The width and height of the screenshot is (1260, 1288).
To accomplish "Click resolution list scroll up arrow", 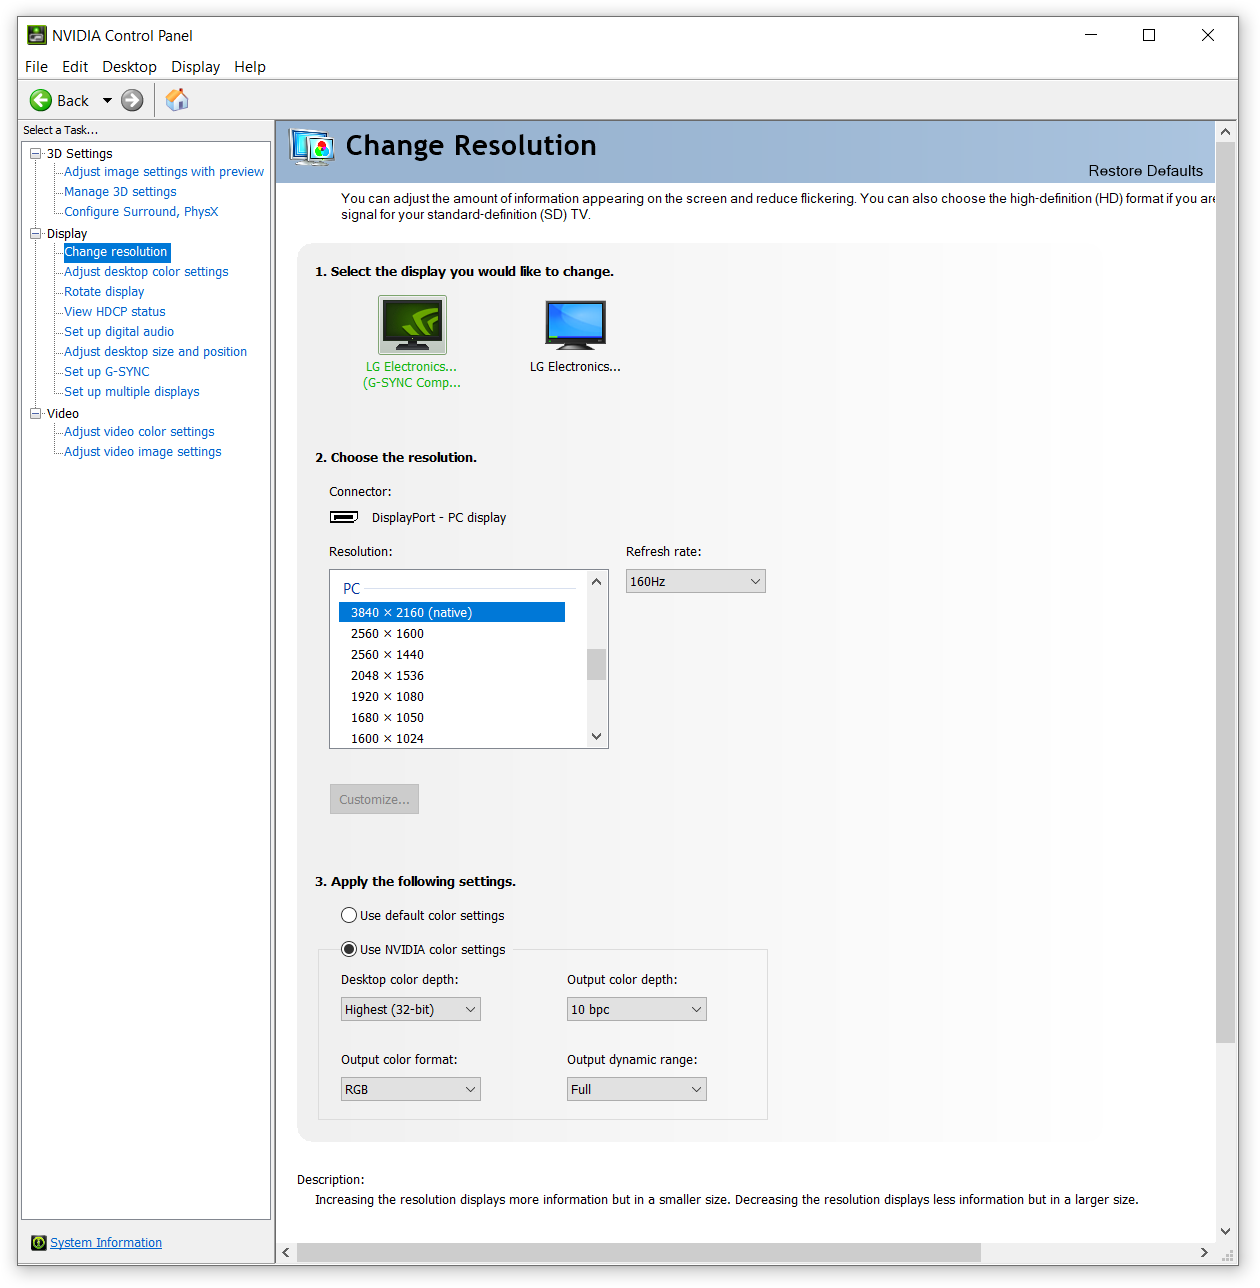I will point(597,581).
